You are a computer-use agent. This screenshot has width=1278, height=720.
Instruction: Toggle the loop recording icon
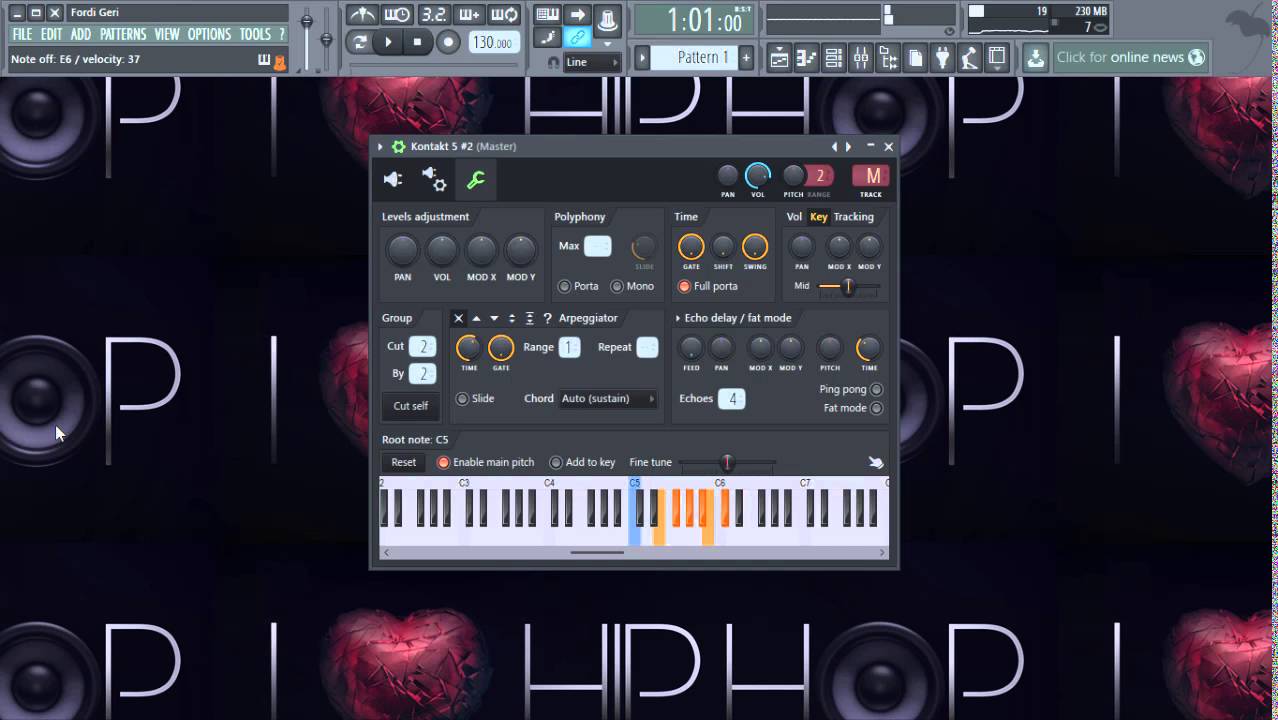click(505, 15)
